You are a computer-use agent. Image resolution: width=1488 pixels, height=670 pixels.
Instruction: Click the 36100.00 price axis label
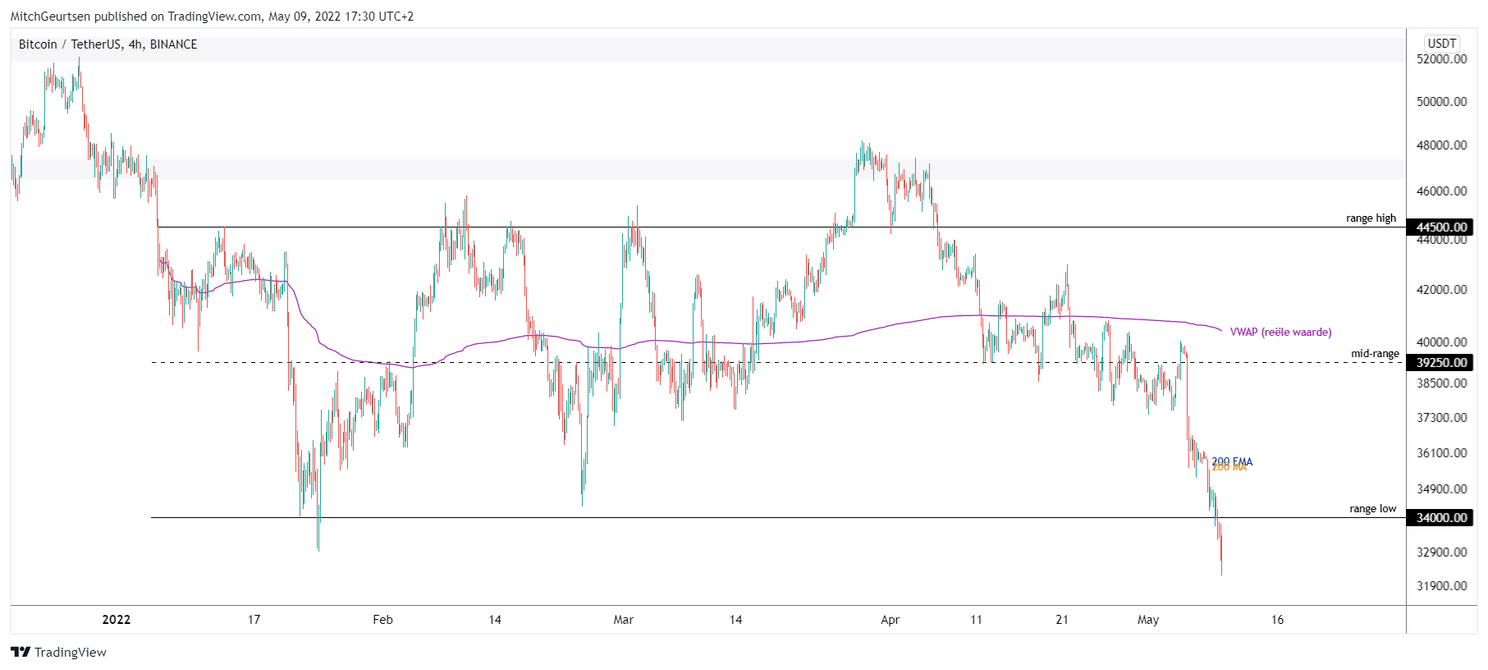point(1442,452)
